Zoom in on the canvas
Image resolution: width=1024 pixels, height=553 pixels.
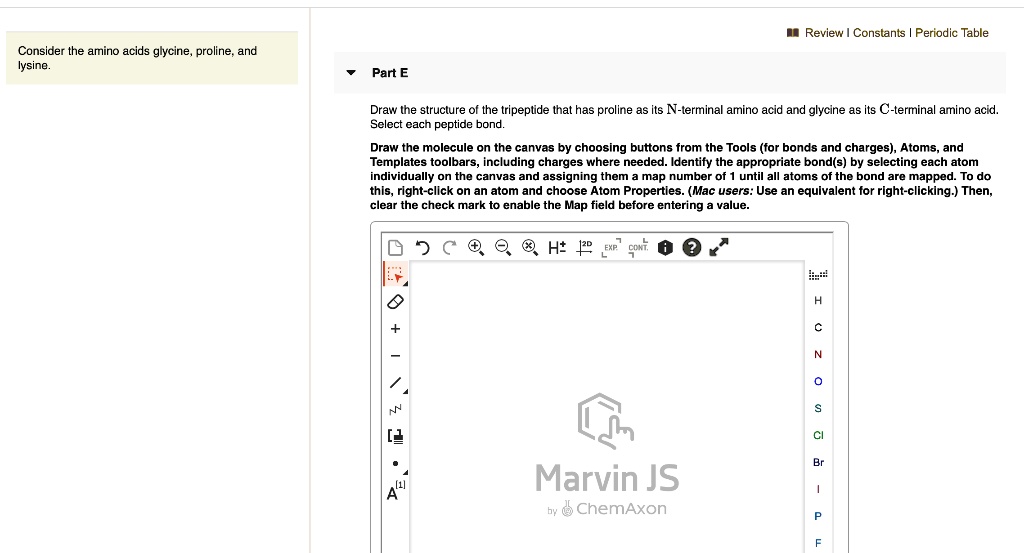coord(475,248)
